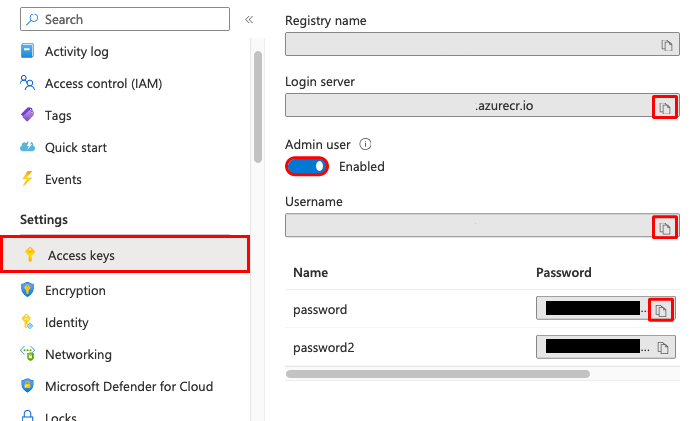
Task: Click the Tags purple tag icon
Action: [x=27, y=115]
